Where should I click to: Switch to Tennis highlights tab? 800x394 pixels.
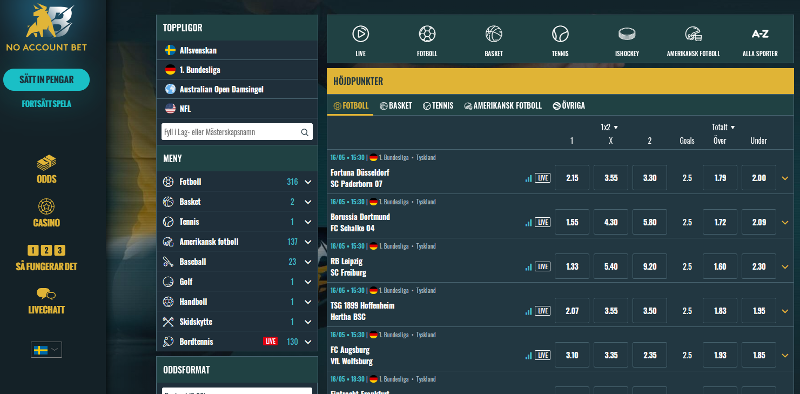(438, 106)
